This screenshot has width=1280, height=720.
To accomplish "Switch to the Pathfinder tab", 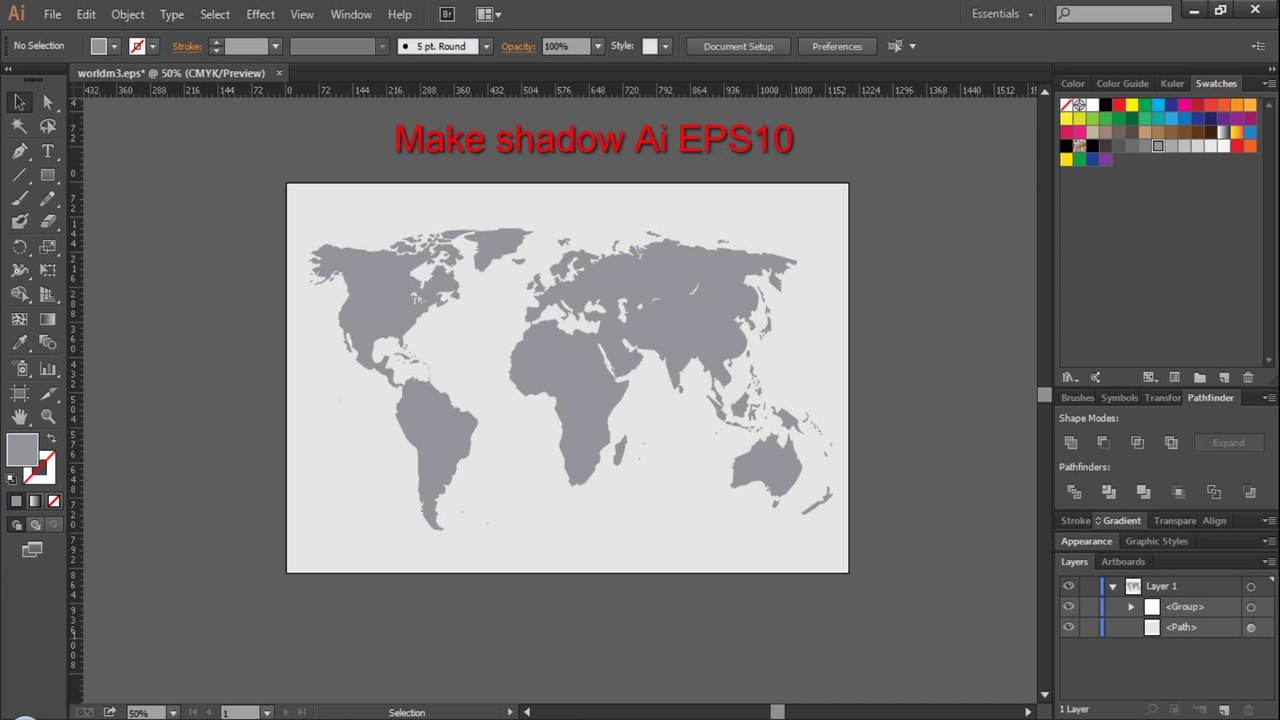I will (1210, 398).
